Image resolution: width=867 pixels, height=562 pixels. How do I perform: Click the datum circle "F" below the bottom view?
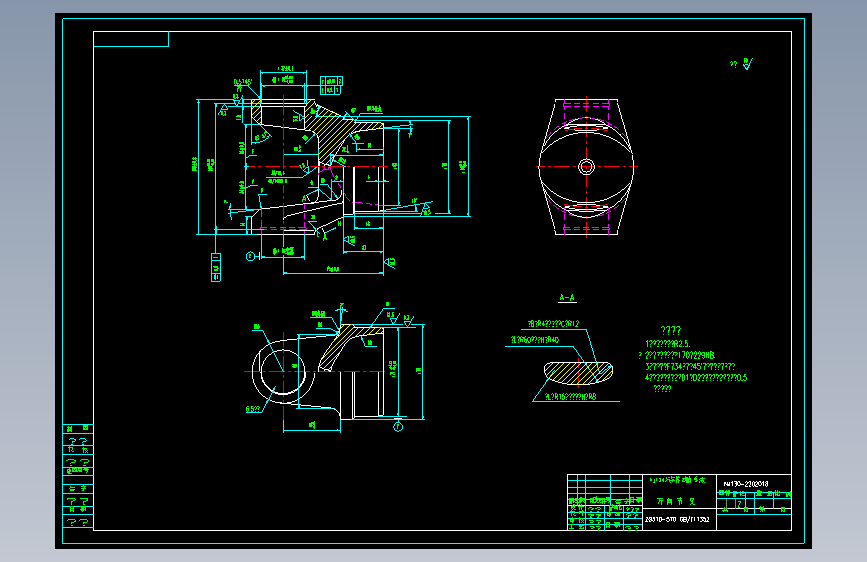click(398, 426)
